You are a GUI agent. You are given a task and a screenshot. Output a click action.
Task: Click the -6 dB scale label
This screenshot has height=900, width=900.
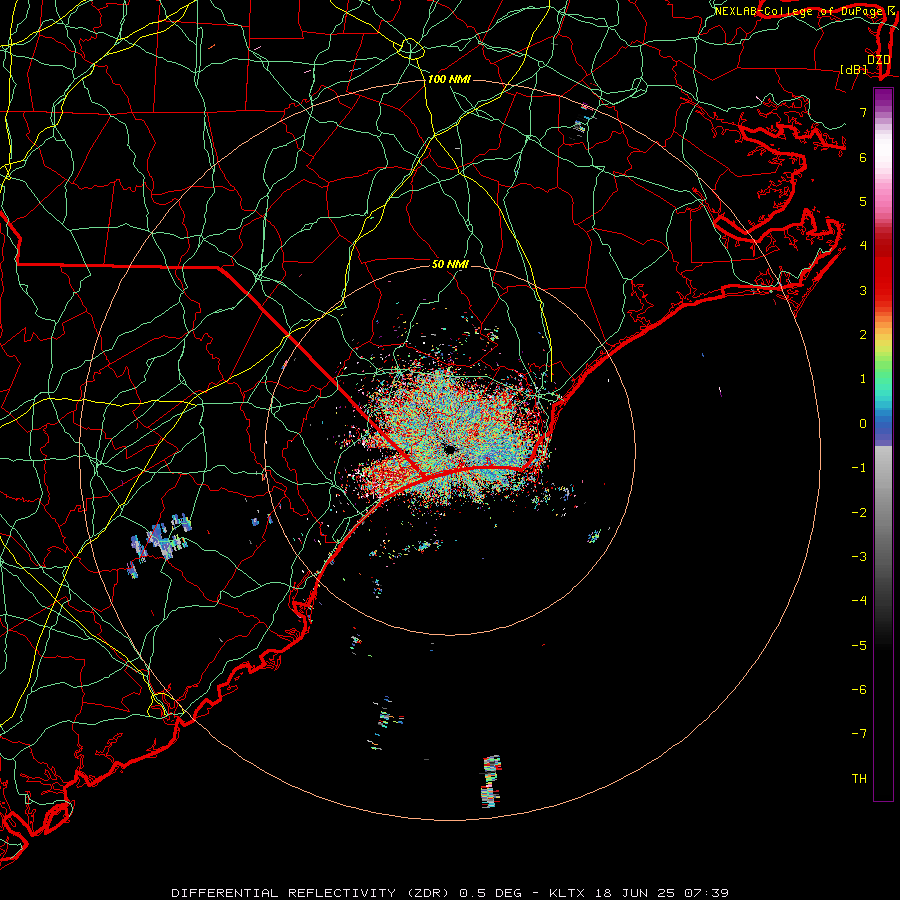point(859,690)
